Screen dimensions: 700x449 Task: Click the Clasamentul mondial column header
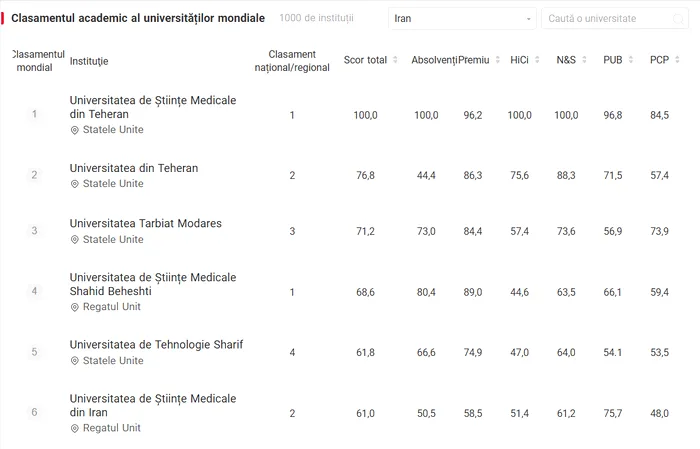(x=34, y=60)
